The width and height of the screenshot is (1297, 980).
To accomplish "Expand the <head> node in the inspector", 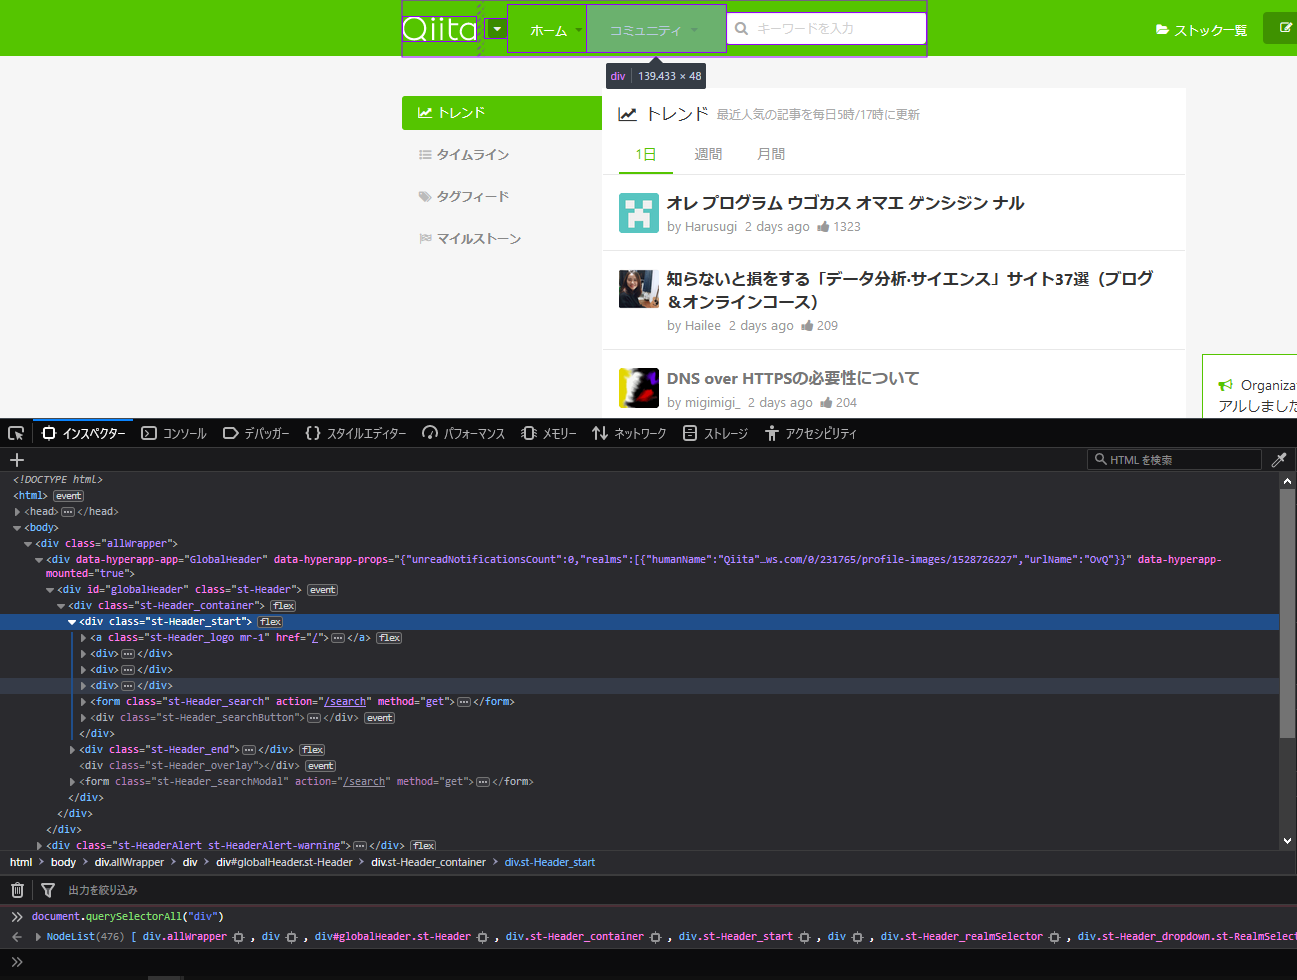I will click(17, 511).
